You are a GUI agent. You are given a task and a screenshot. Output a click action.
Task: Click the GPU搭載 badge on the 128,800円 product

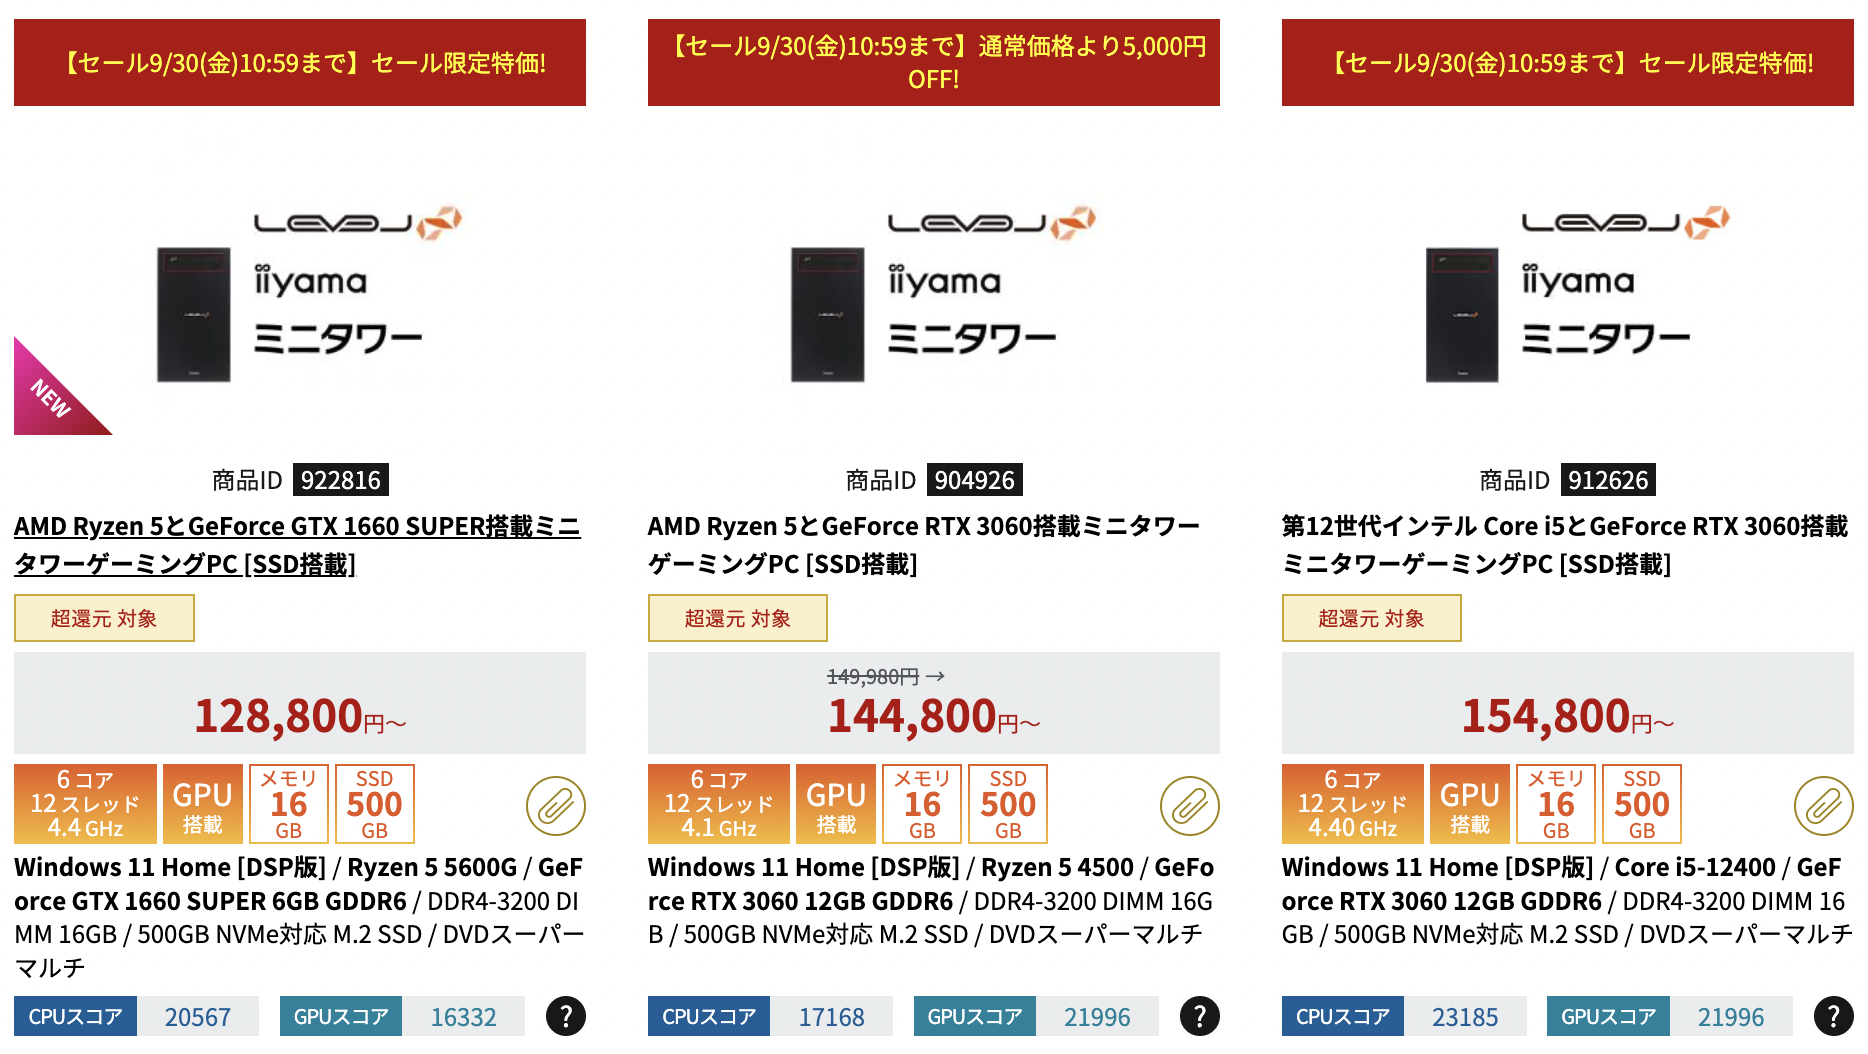pos(203,804)
